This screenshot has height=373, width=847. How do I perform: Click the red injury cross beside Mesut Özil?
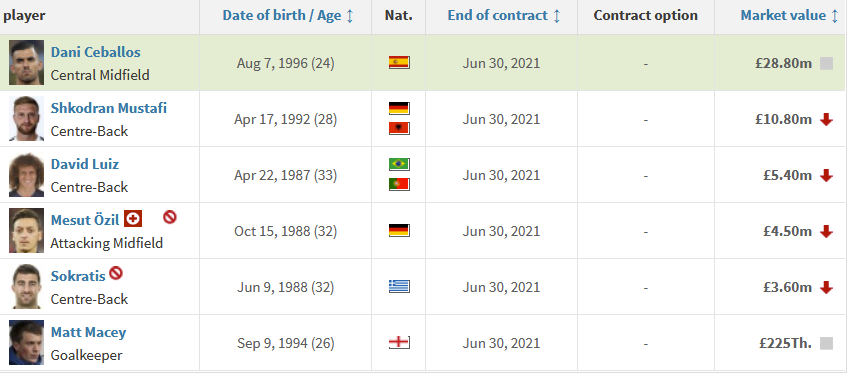[x=133, y=219]
